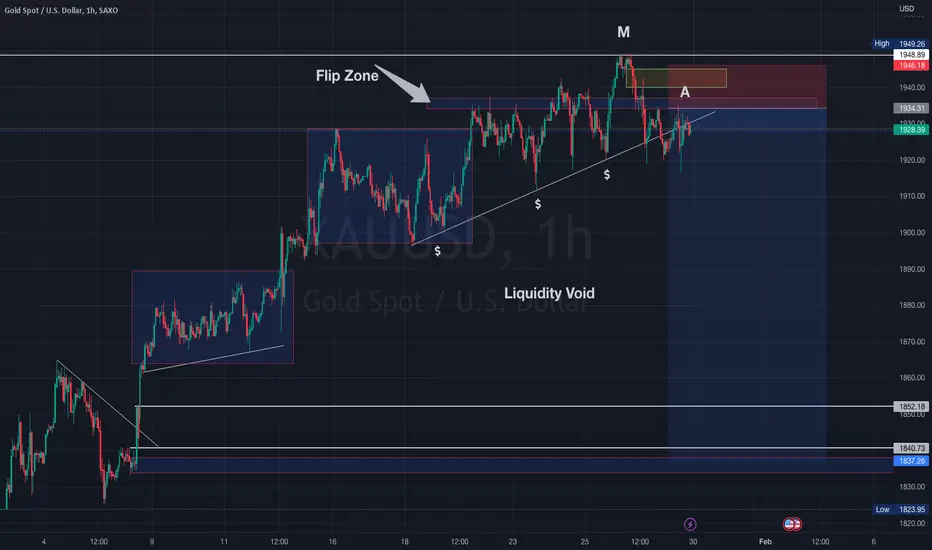Click the 1880.00 price axis value
932x550 pixels.
(912, 305)
